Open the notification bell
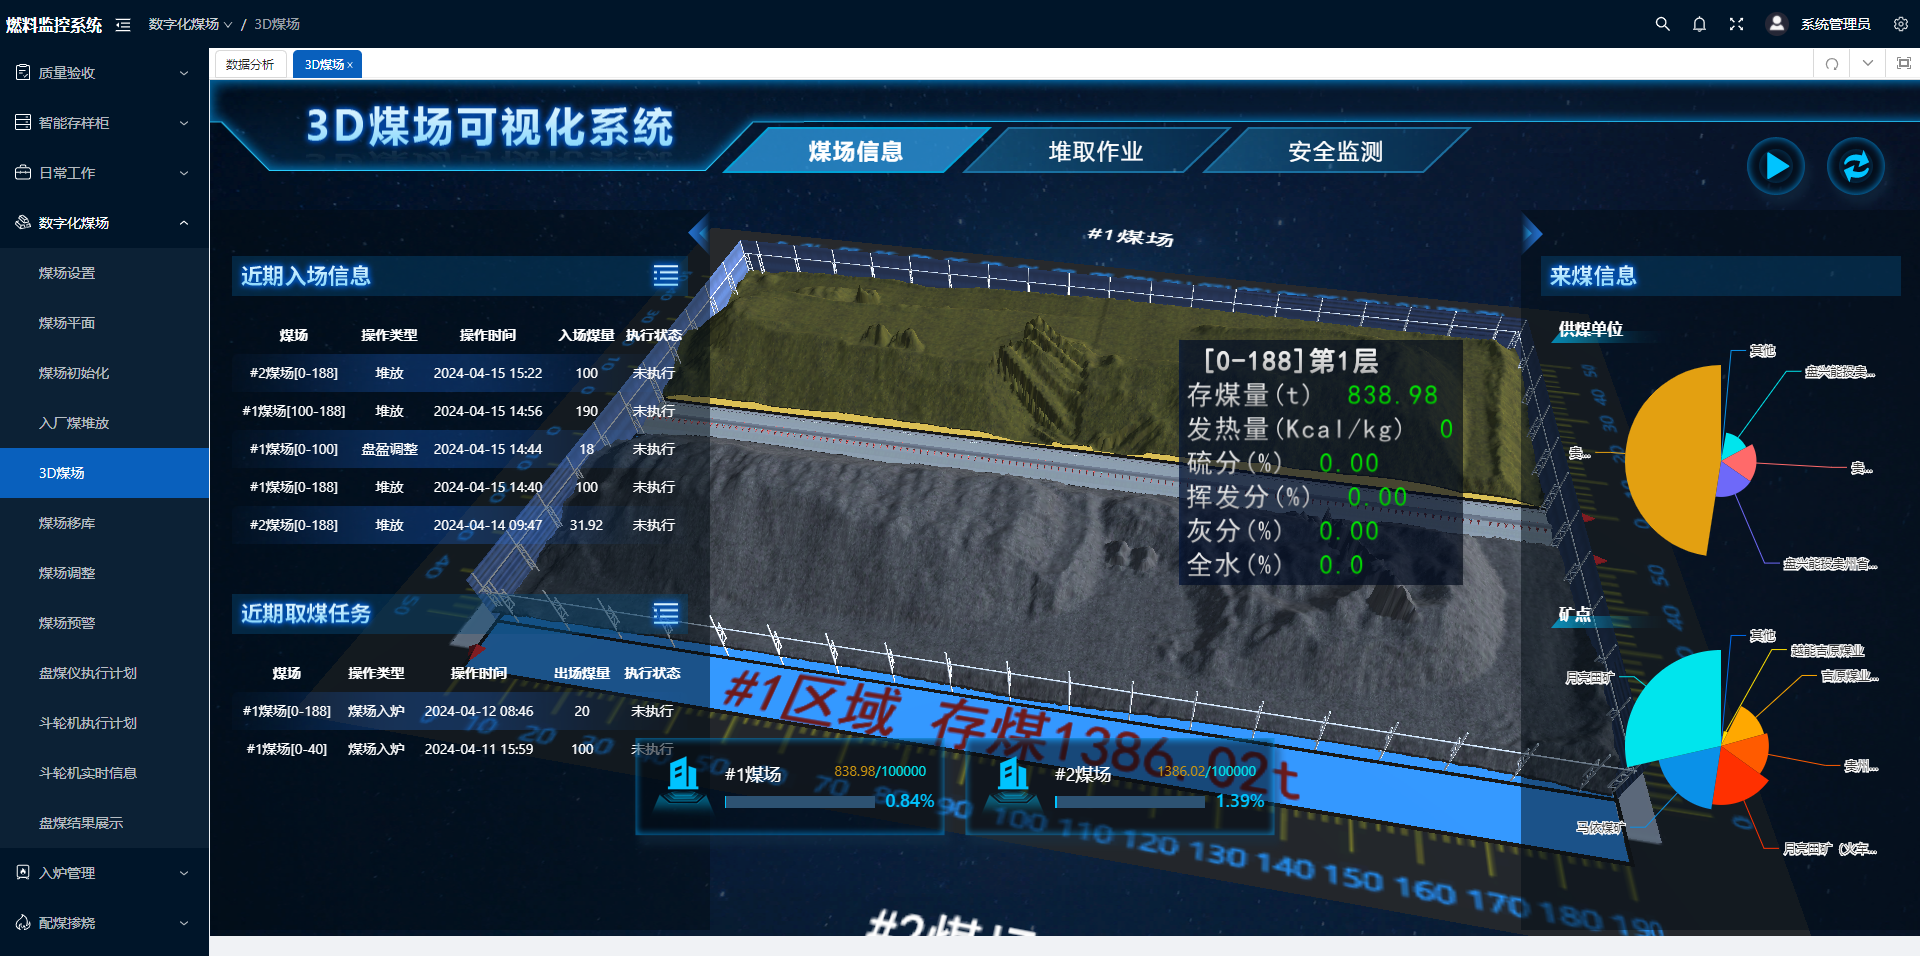This screenshot has height=956, width=1920. 1699,24
